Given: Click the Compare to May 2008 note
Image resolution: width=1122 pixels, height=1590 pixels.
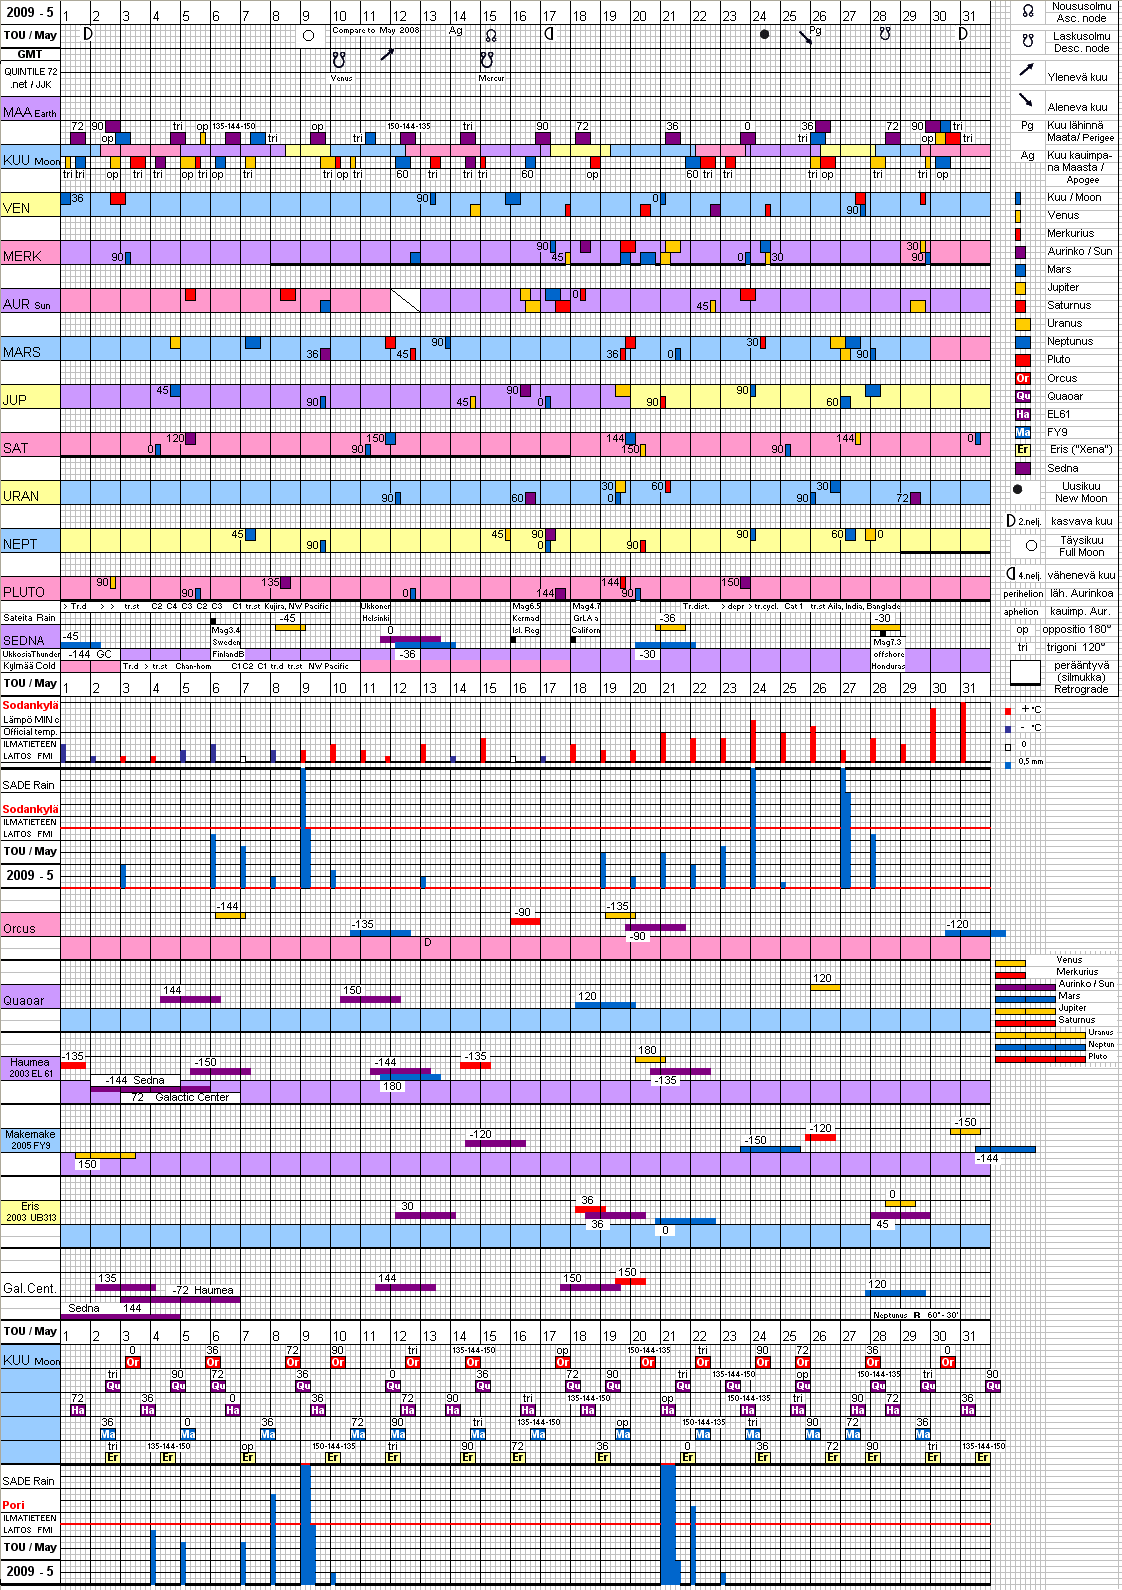Looking at the screenshot, I should (375, 30).
